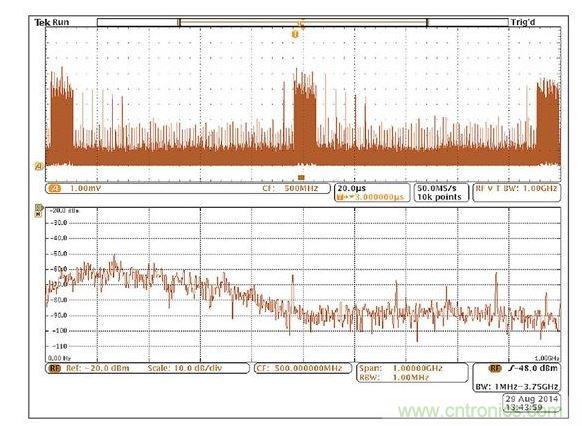Select the RF v T BW: 1.00GHz readout

516,189
